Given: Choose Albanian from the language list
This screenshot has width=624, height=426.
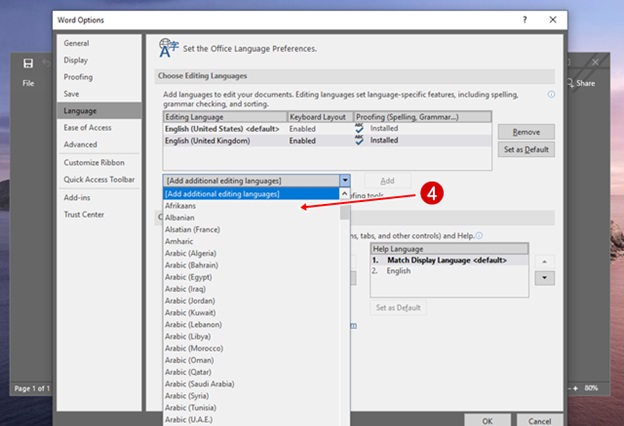Looking at the screenshot, I should [251, 218].
